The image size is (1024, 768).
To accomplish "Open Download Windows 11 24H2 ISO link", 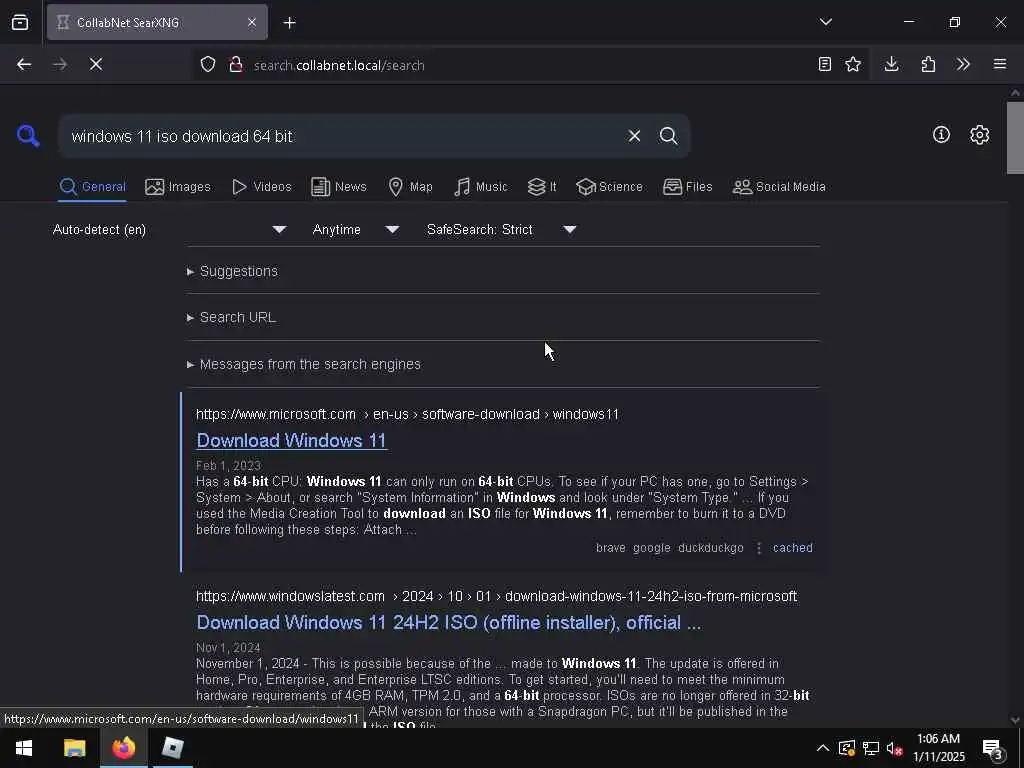I will pos(449,622).
